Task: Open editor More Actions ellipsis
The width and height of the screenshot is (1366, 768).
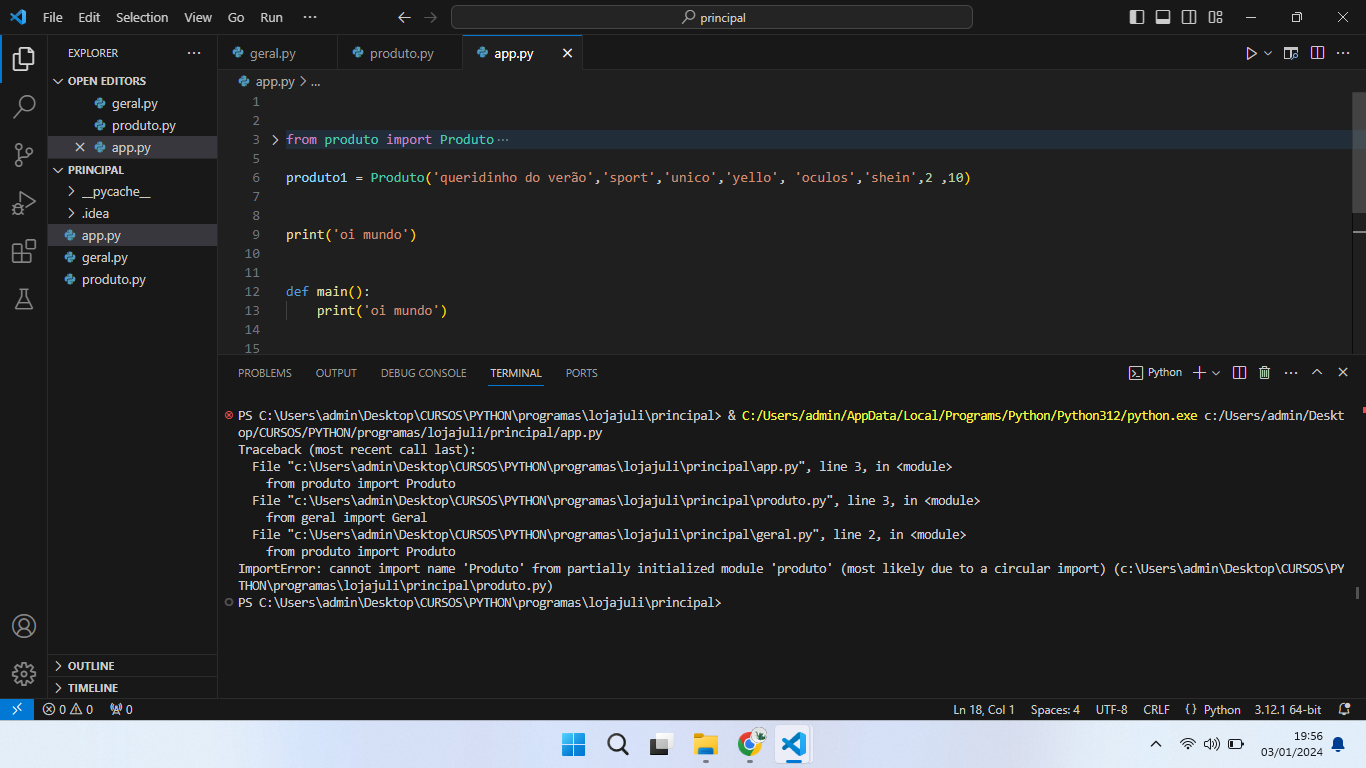Action: 1343,53
